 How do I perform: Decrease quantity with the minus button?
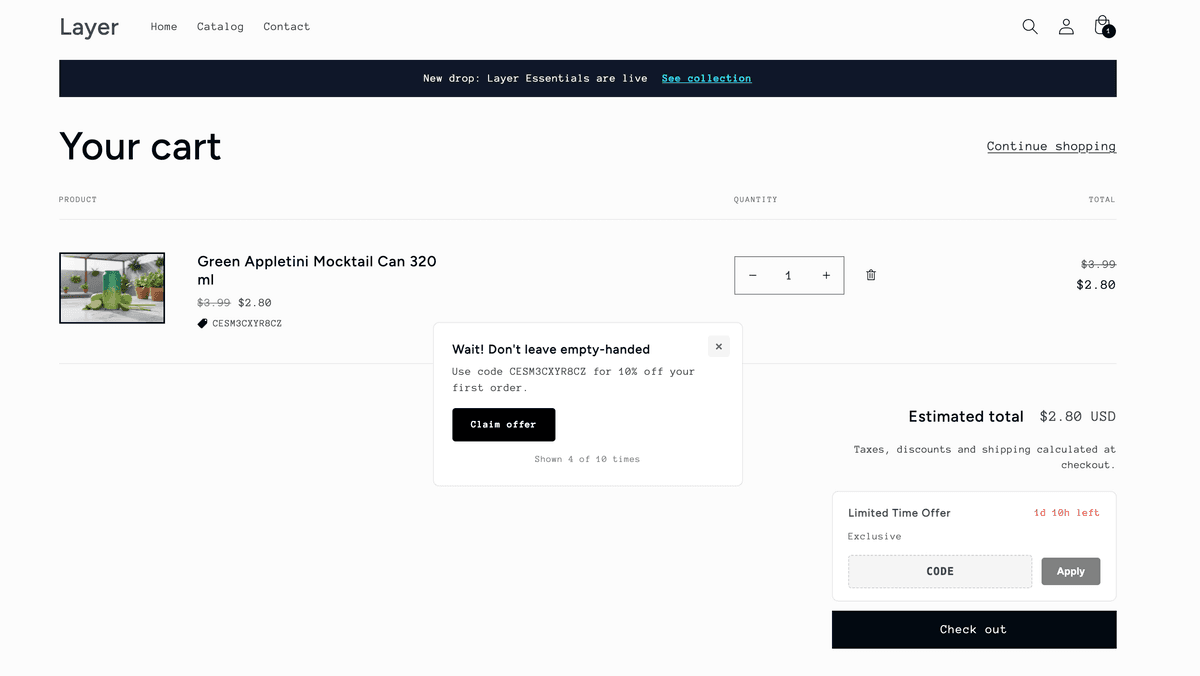click(753, 276)
